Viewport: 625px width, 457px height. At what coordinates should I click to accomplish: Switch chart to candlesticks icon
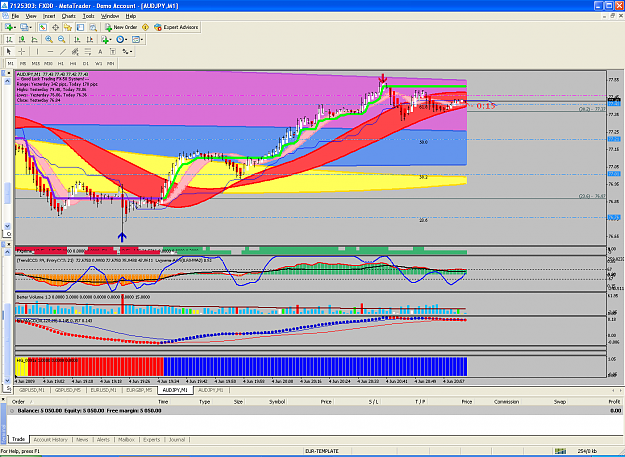click(22, 39)
